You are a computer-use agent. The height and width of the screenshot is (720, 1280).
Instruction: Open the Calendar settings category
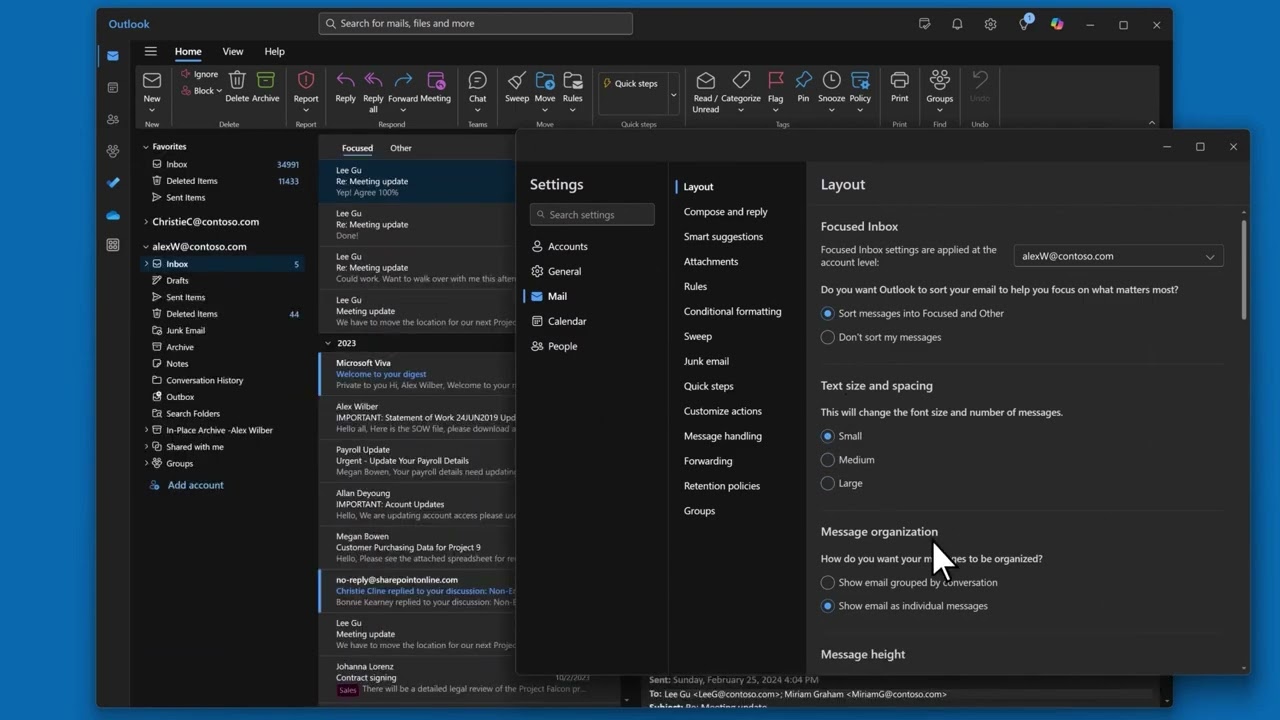(567, 321)
